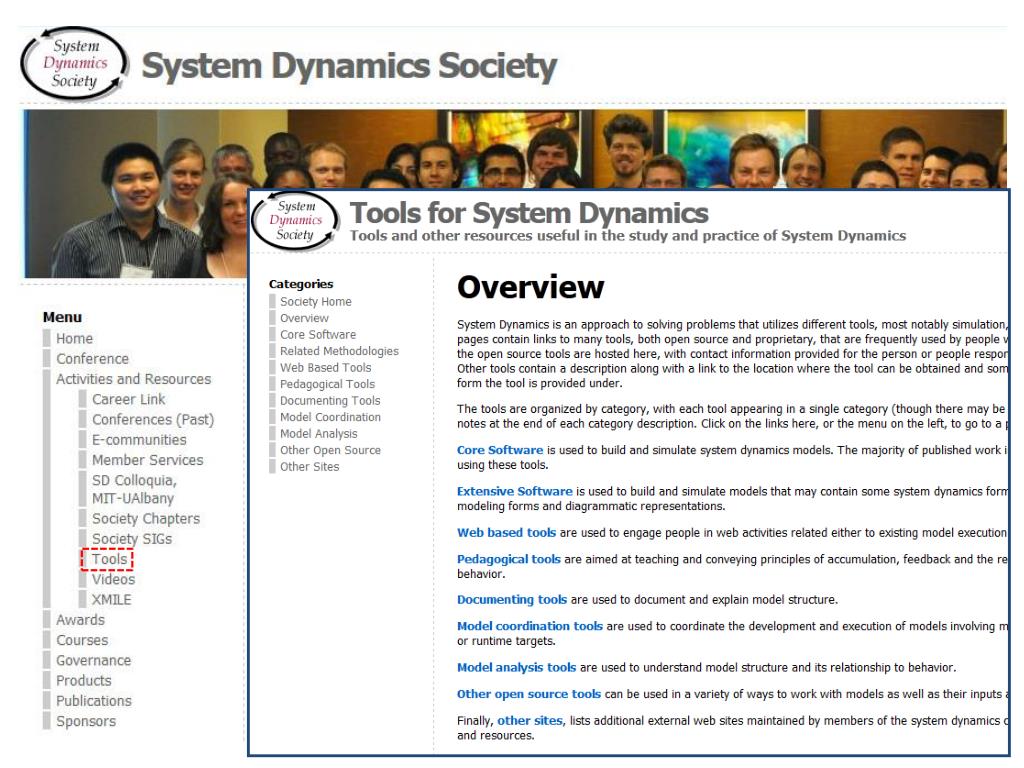The height and width of the screenshot is (768, 1024).
Task: Select Courses in the main menu
Action: click(x=82, y=640)
